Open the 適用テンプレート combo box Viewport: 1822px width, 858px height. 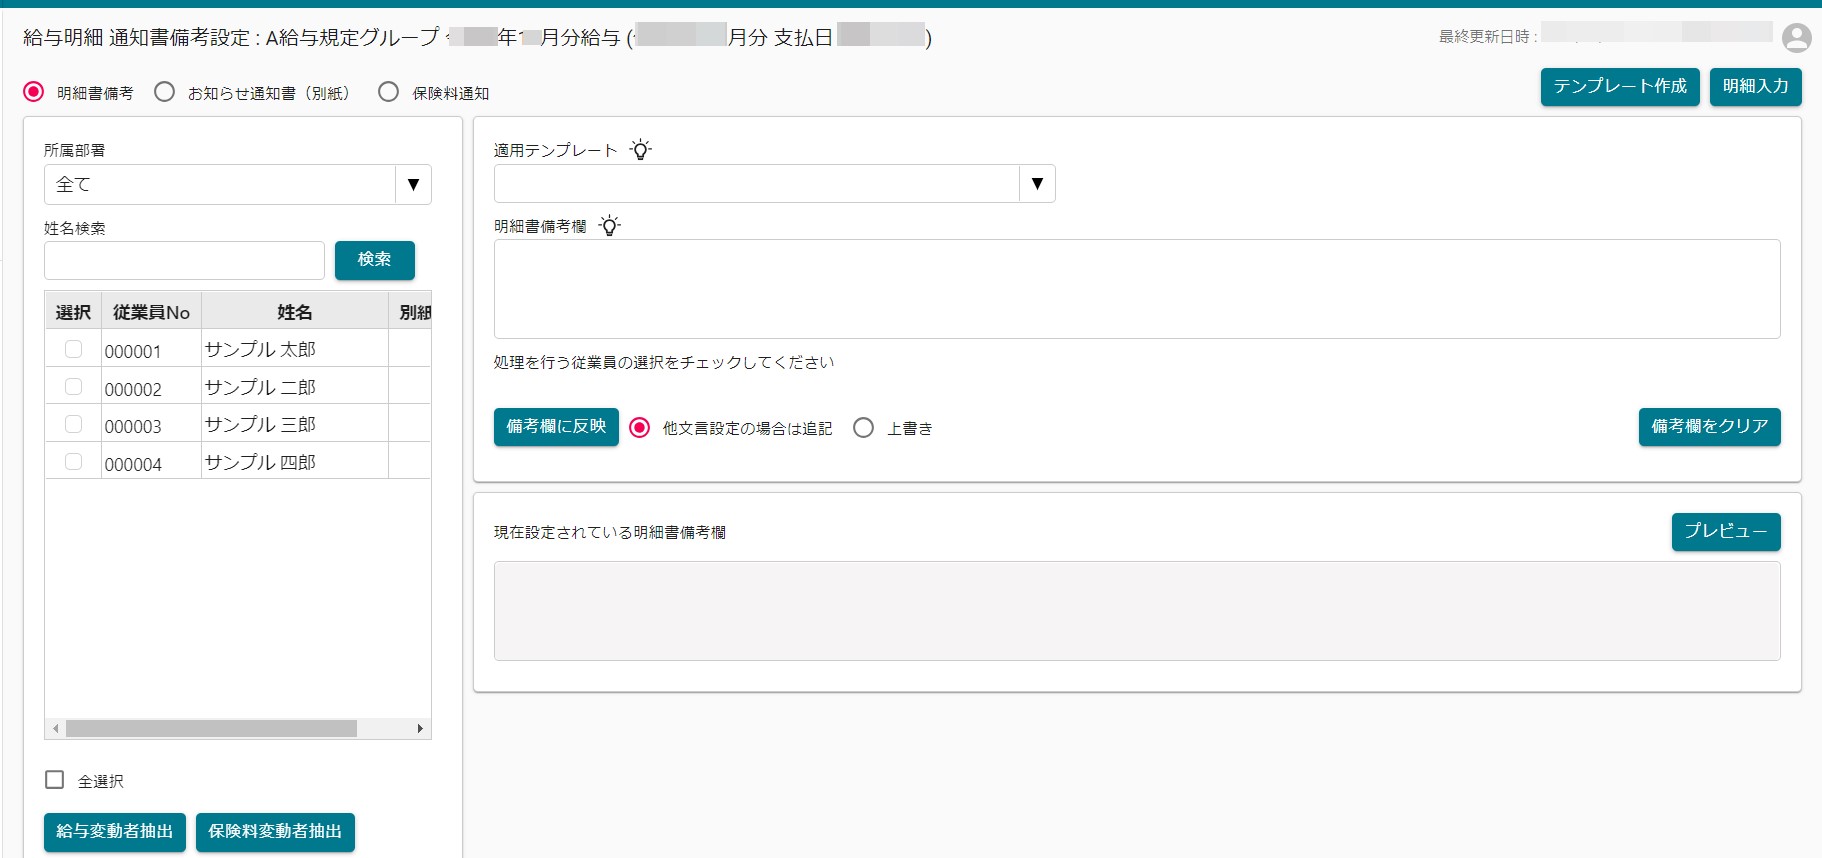click(775, 183)
